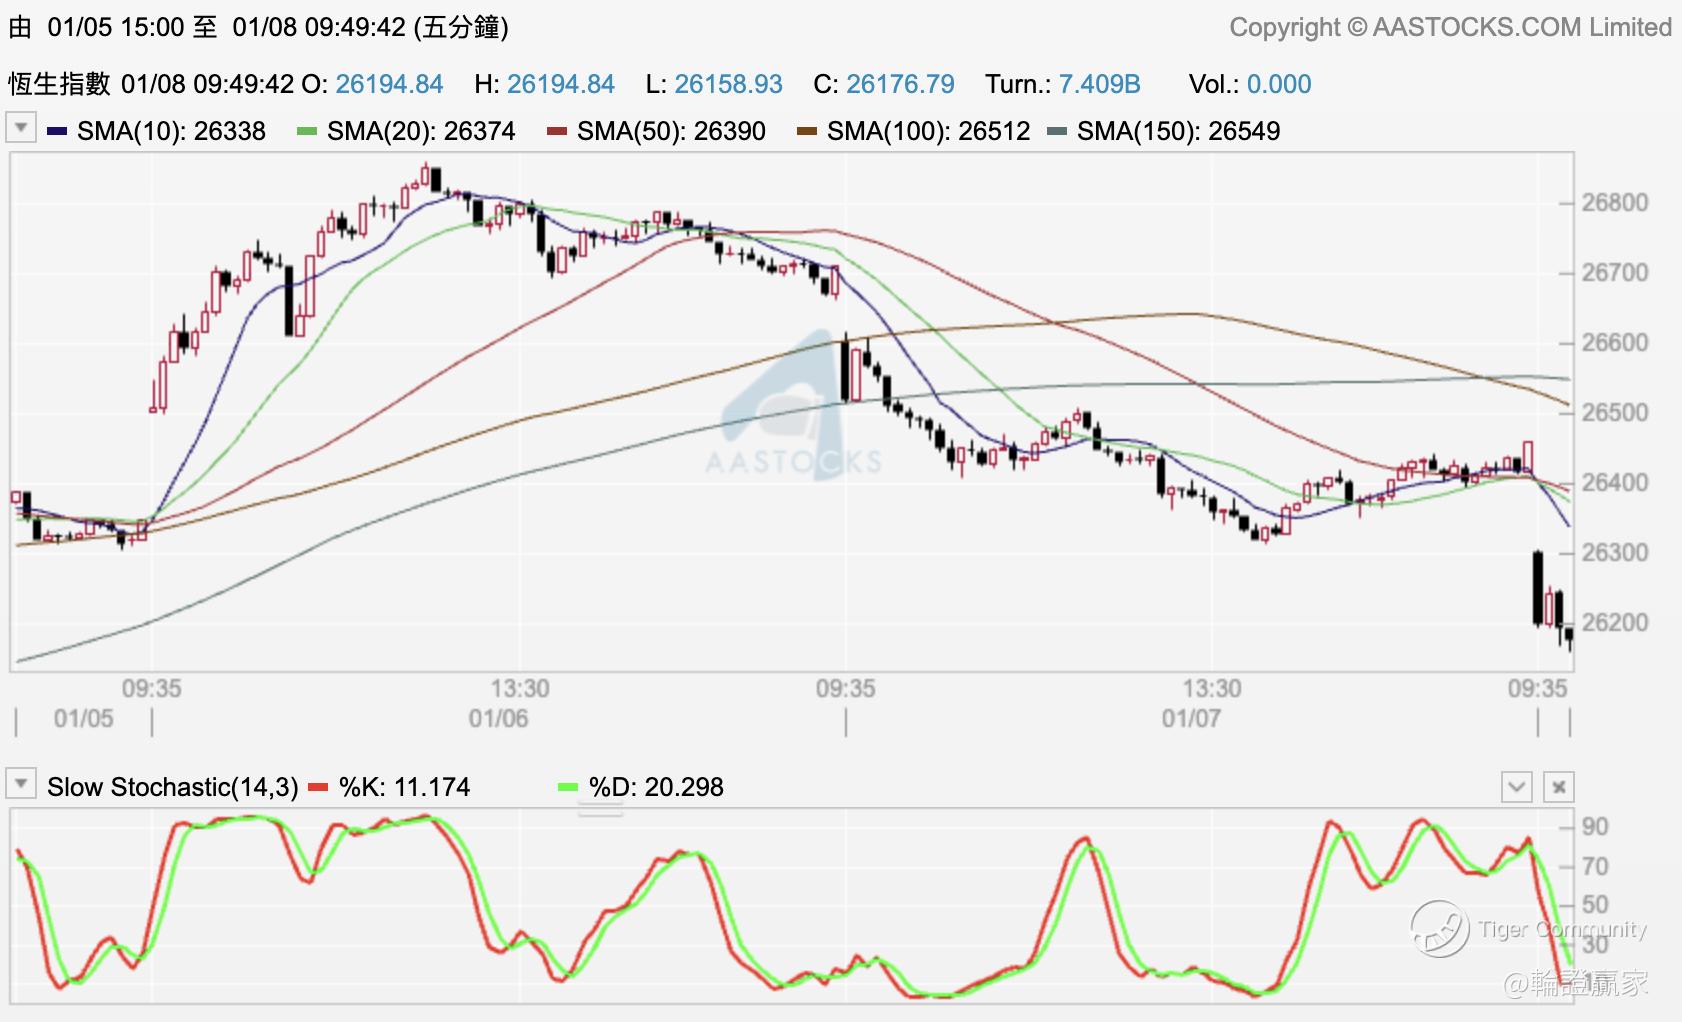The image size is (1682, 1022).
Task: Click the 13:30 time label under 01/07
Action: (1212, 688)
